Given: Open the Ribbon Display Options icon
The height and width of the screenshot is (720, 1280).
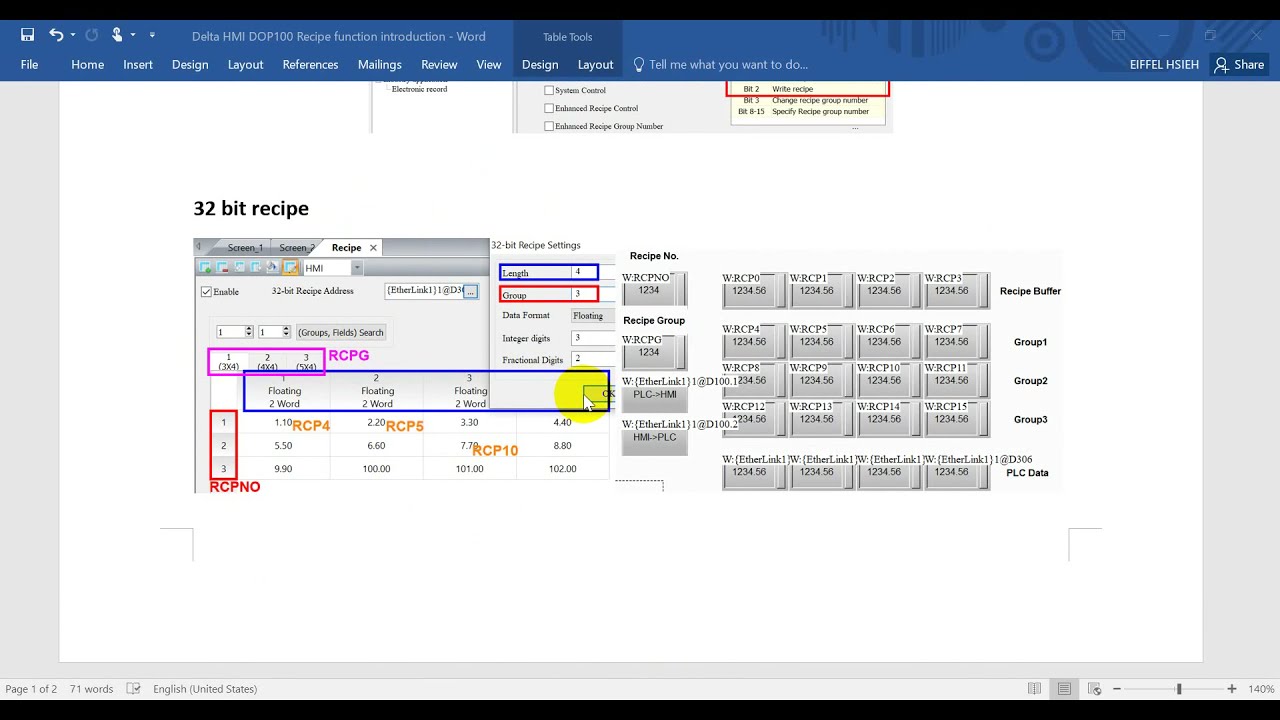Looking at the screenshot, I should click(x=1118, y=35).
